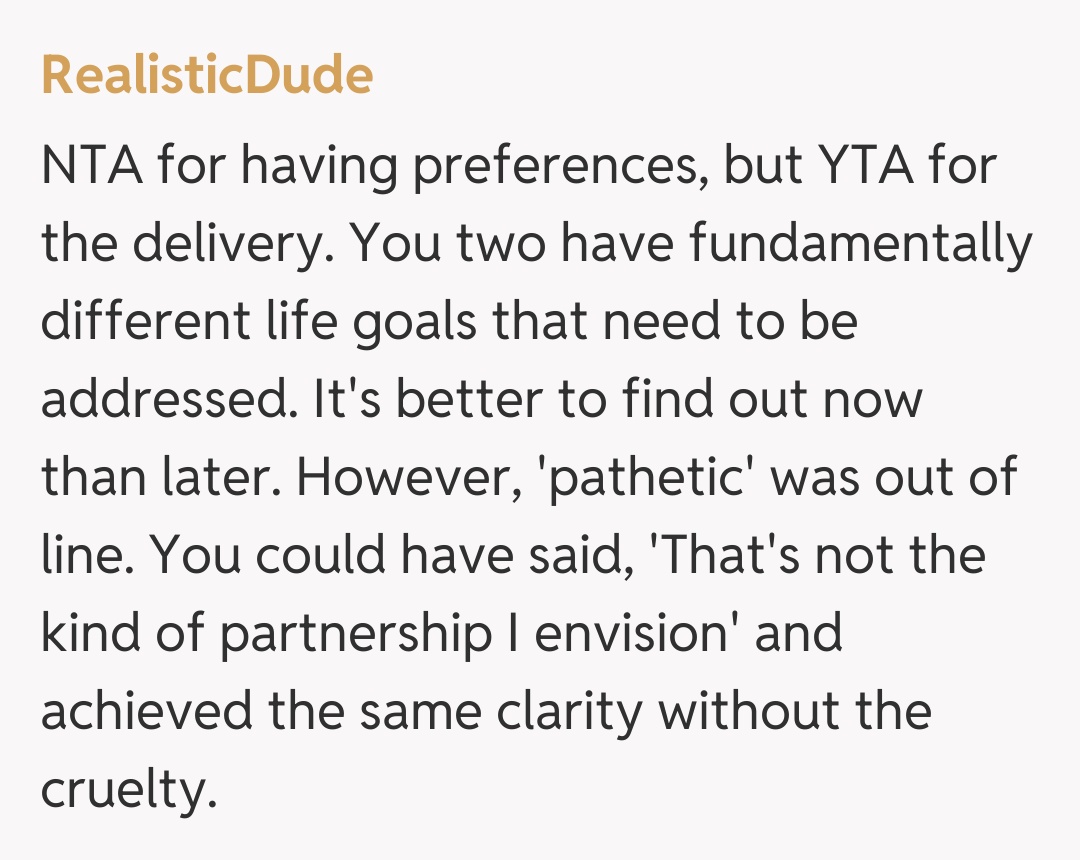The width and height of the screenshot is (1080, 860).
Task: Click the word 'preferences' in the first line
Action: (557, 165)
